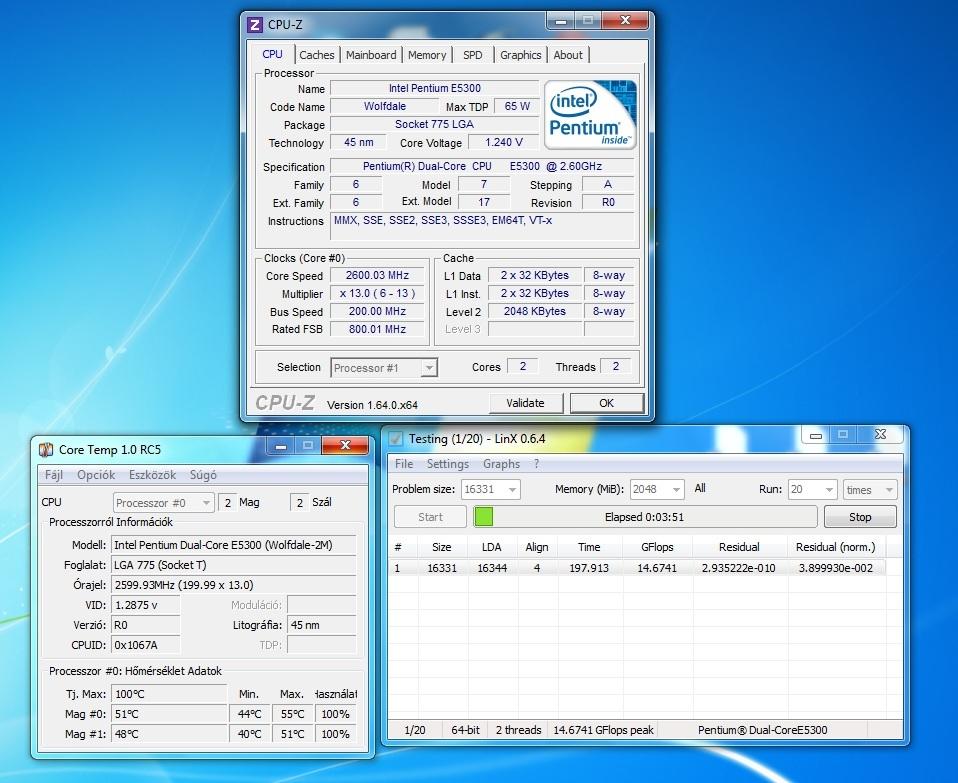Click the Modell field in Core Temp
The width and height of the screenshot is (958, 783).
pyautogui.click(x=233, y=545)
